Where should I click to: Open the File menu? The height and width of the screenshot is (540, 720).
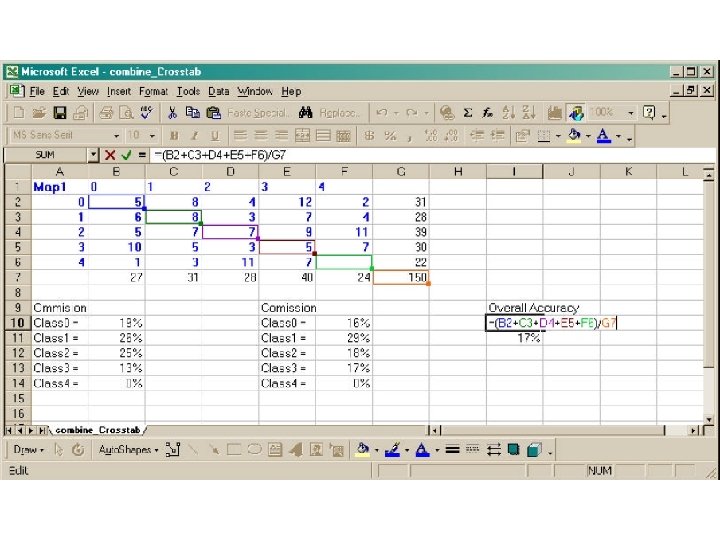point(37,91)
